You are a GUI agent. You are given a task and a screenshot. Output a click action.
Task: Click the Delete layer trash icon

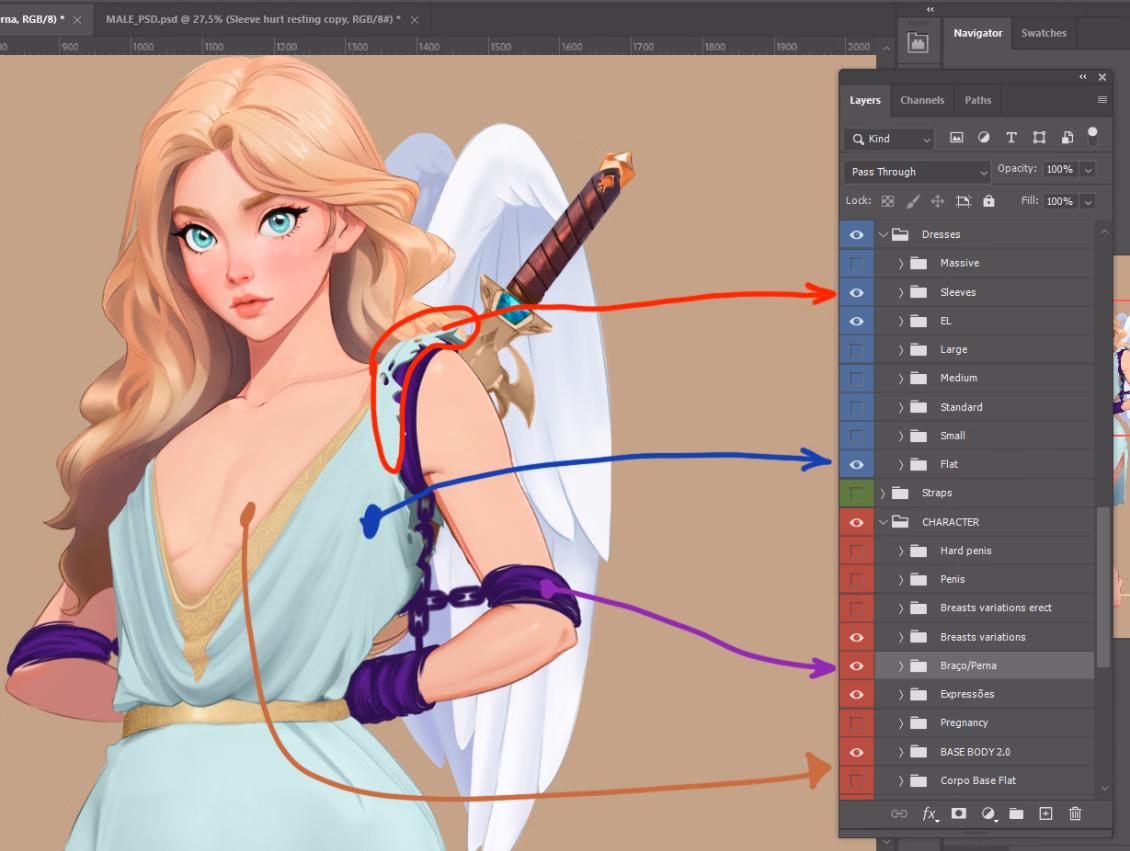click(1075, 814)
